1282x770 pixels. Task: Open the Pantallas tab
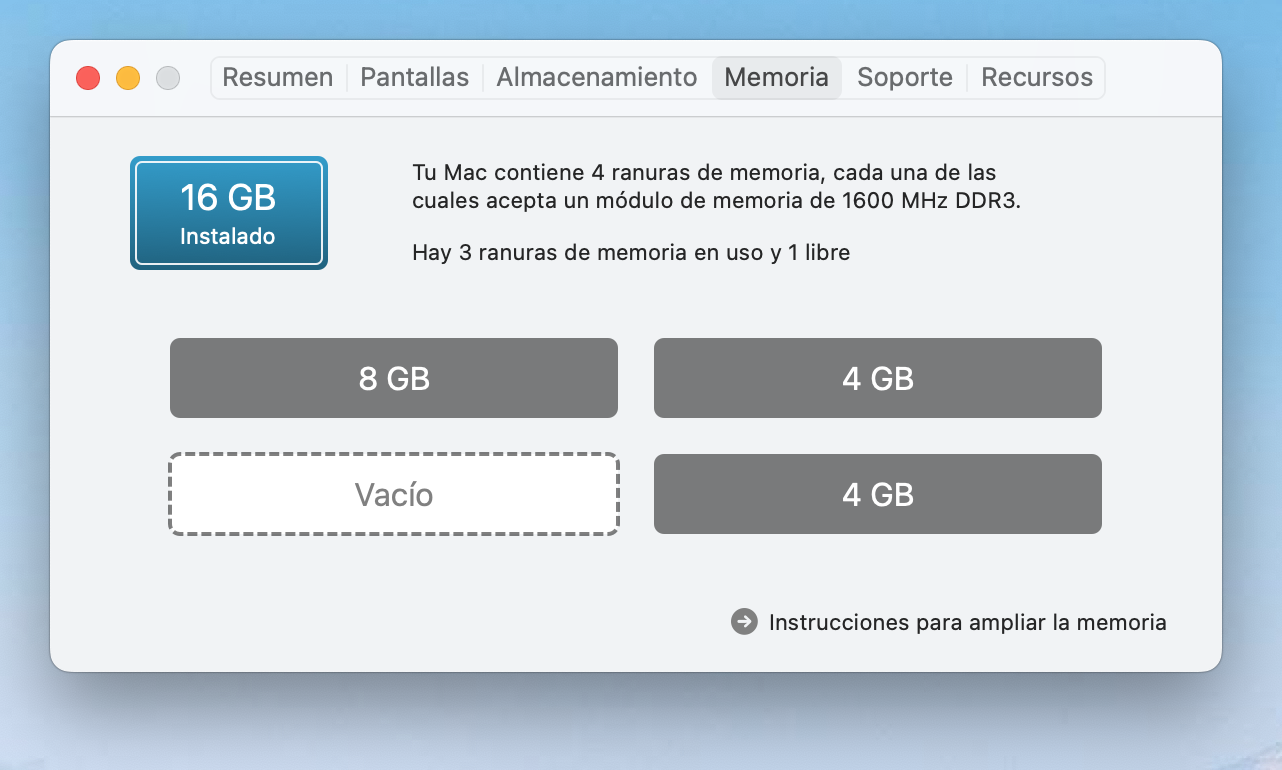[414, 78]
